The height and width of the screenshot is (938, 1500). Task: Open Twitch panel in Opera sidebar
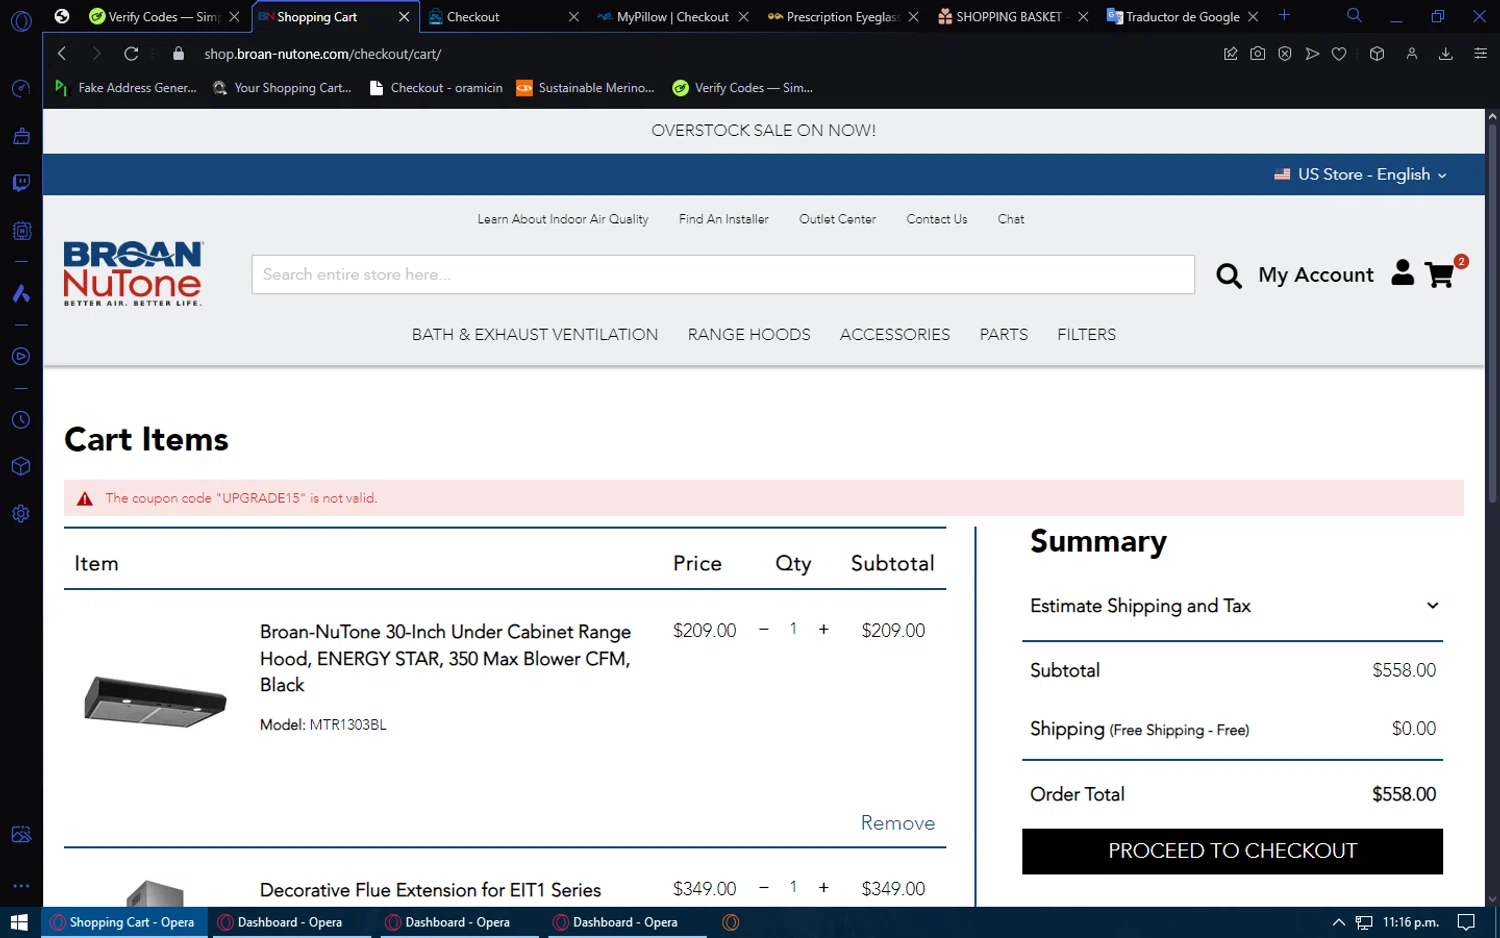click(21, 183)
